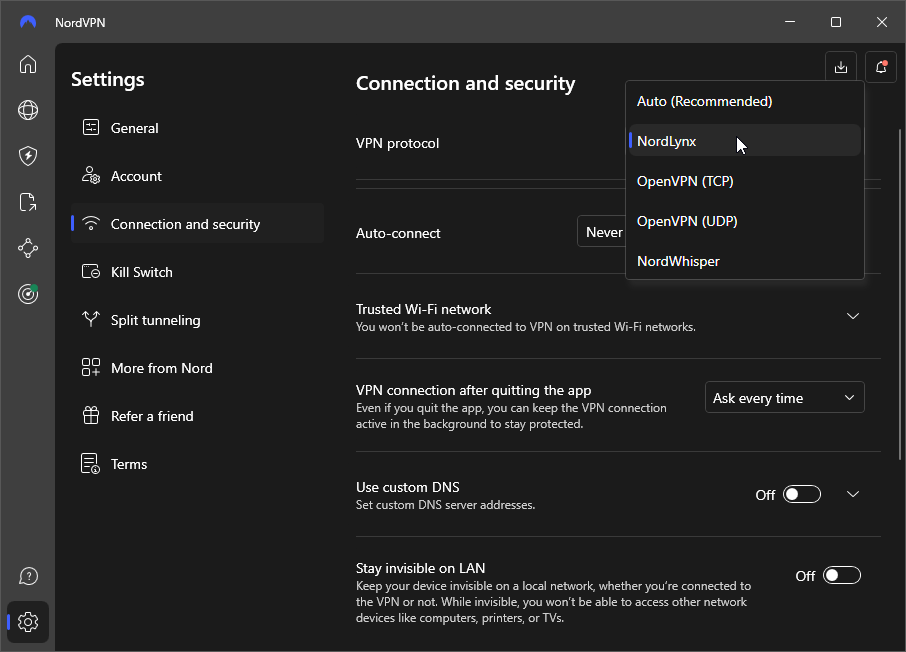This screenshot has height=652, width=906.
Task: Click the More from Nord grid icon
Action: (x=91, y=367)
